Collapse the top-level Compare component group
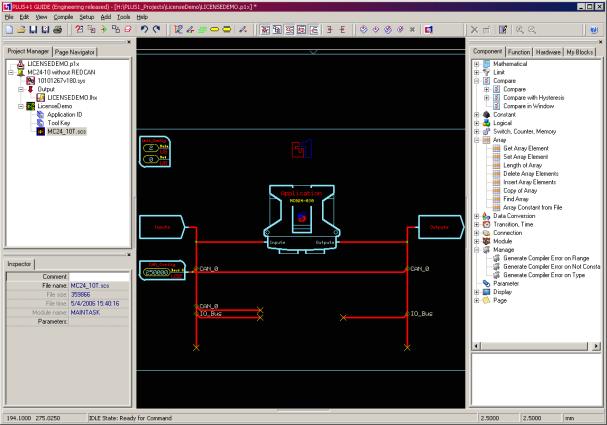This screenshot has width=607, height=425. click(477, 81)
